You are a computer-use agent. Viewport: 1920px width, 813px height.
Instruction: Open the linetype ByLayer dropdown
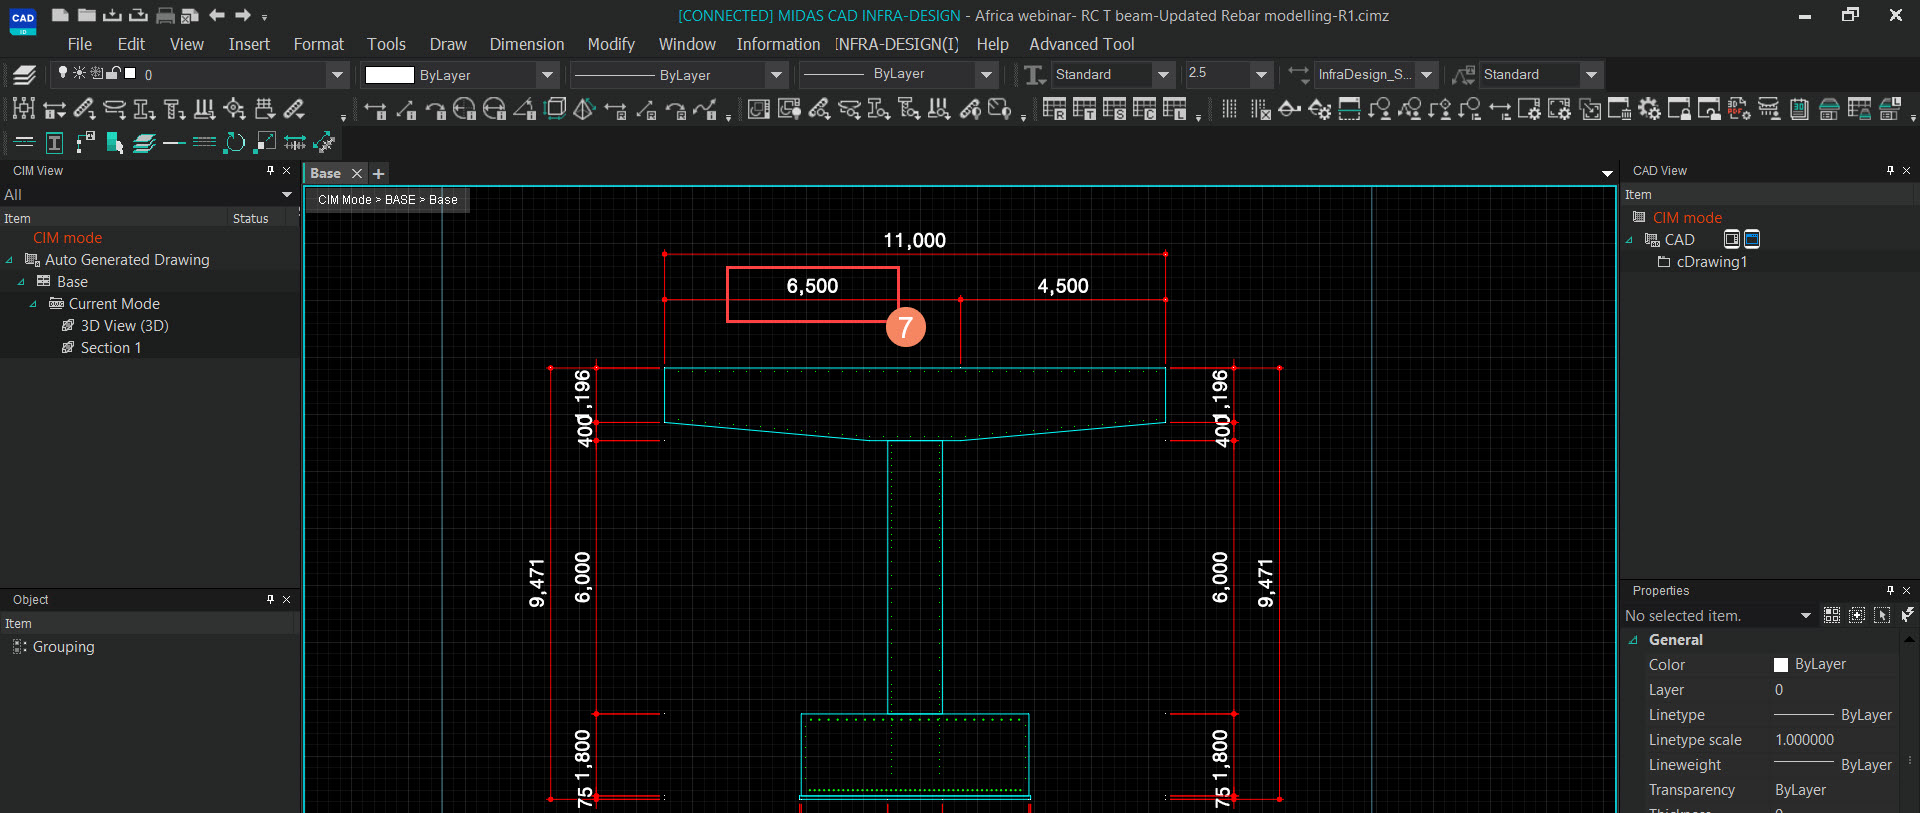pyautogui.click(x=776, y=74)
